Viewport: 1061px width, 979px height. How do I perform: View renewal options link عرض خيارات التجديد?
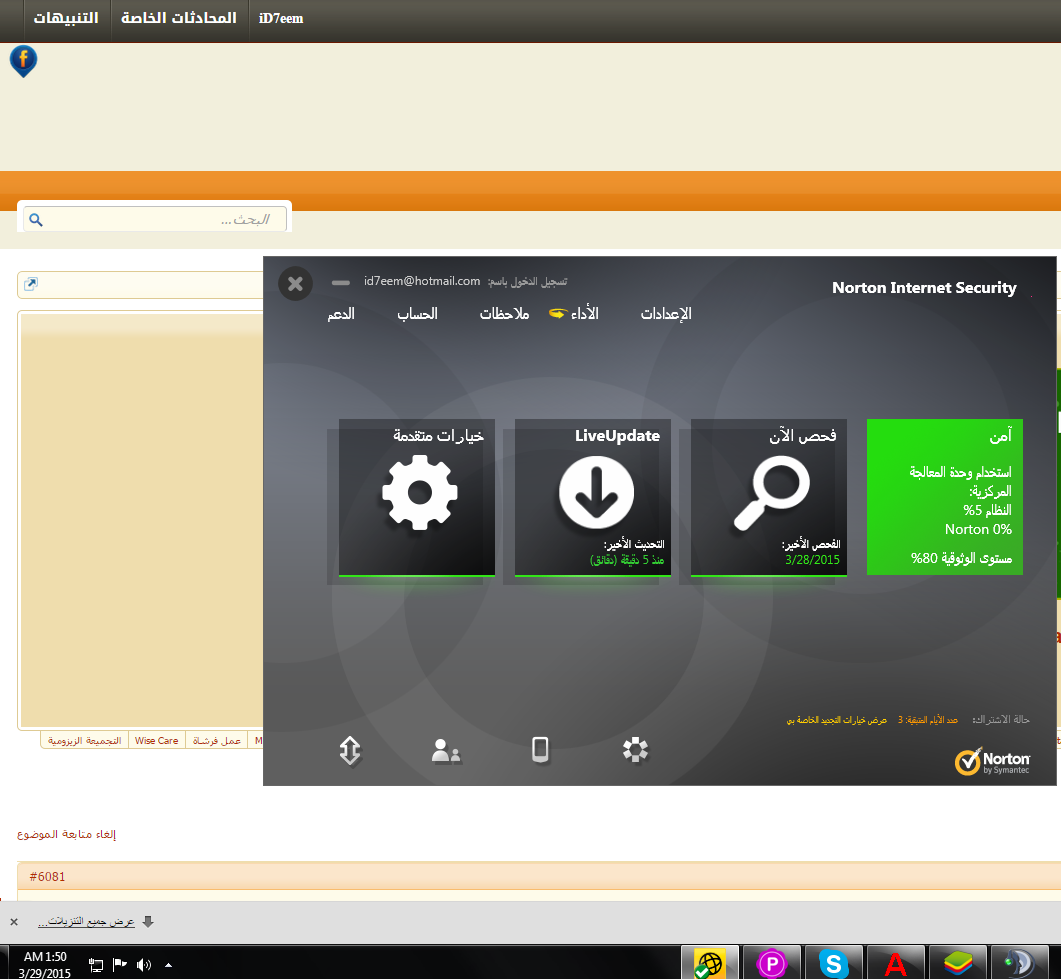(836, 720)
